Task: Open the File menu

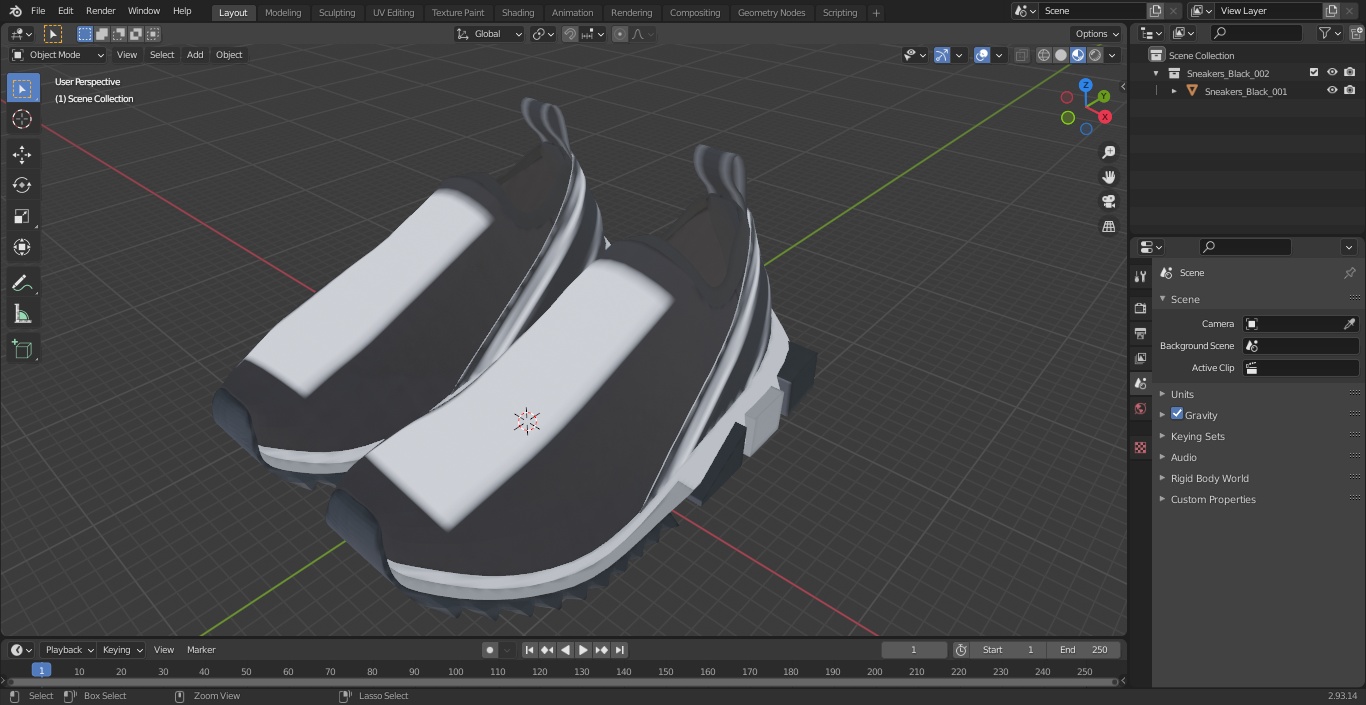Action: (x=38, y=11)
